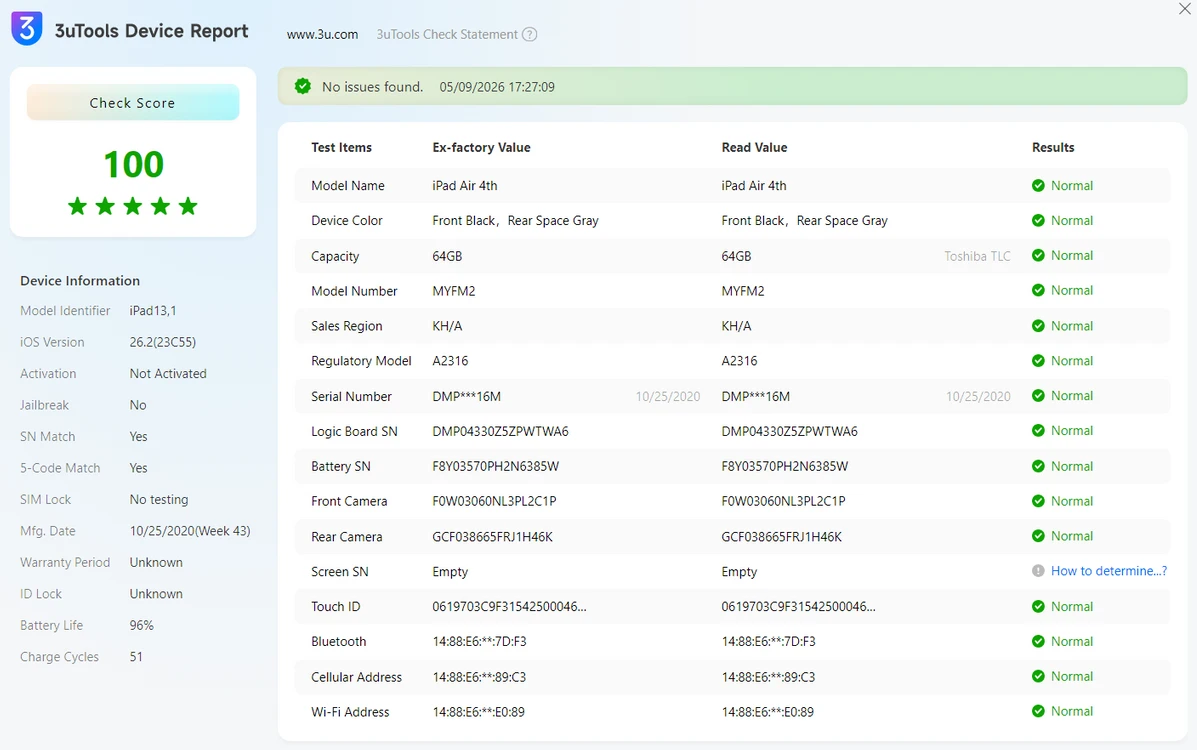The width and height of the screenshot is (1197, 750).
Task: Click the Battery Life value 96%
Action: pyautogui.click(x=141, y=626)
